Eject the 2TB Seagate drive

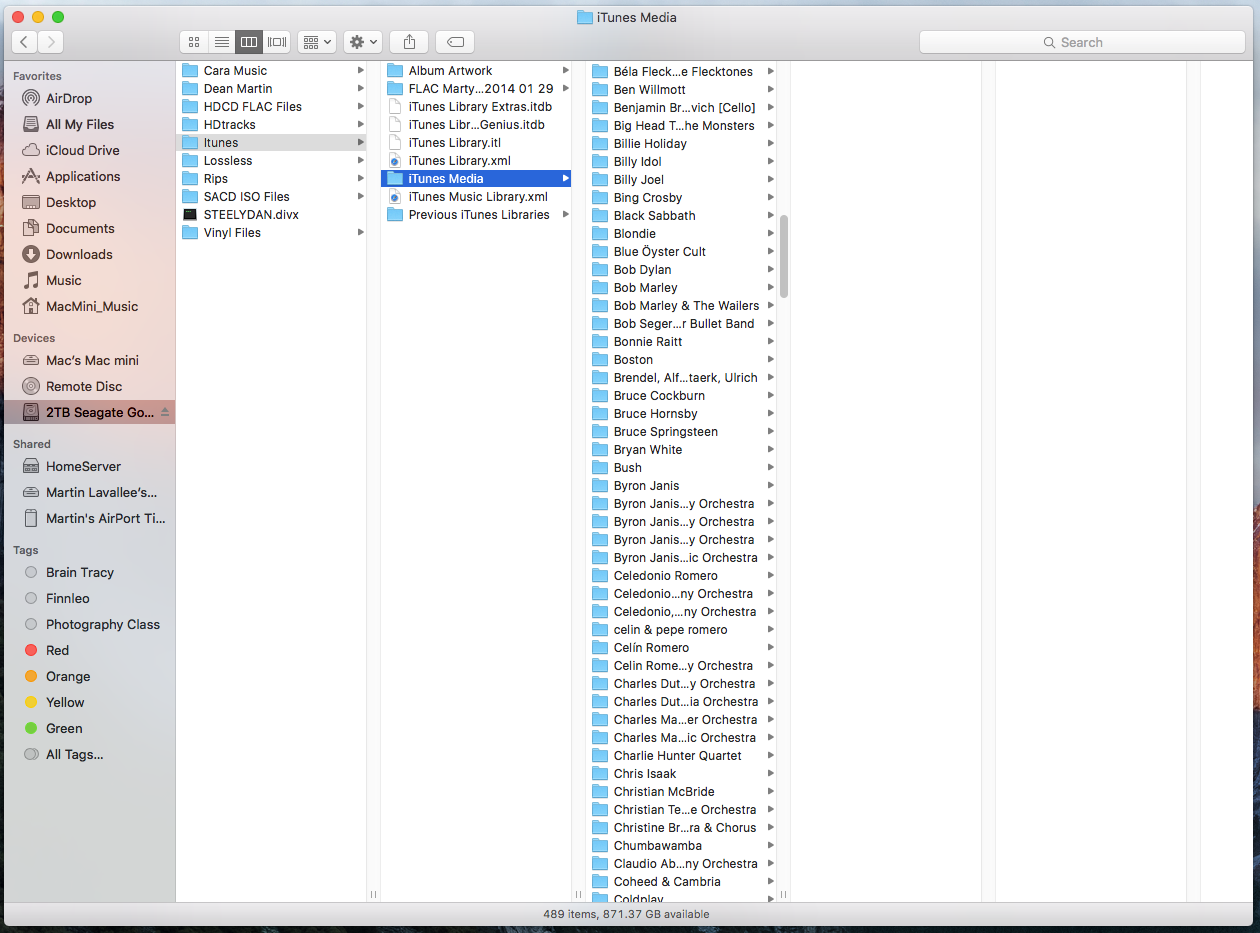click(x=165, y=412)
